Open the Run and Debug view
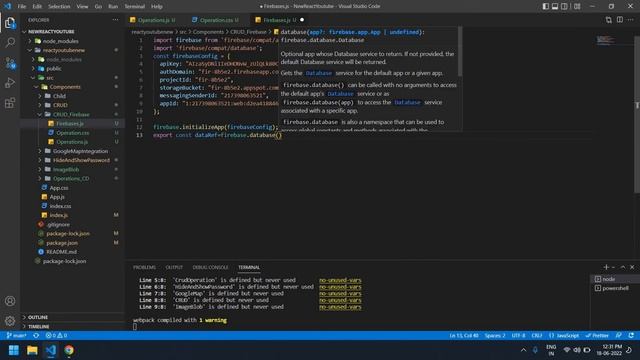640x360 pixels. tap(10, 83)
